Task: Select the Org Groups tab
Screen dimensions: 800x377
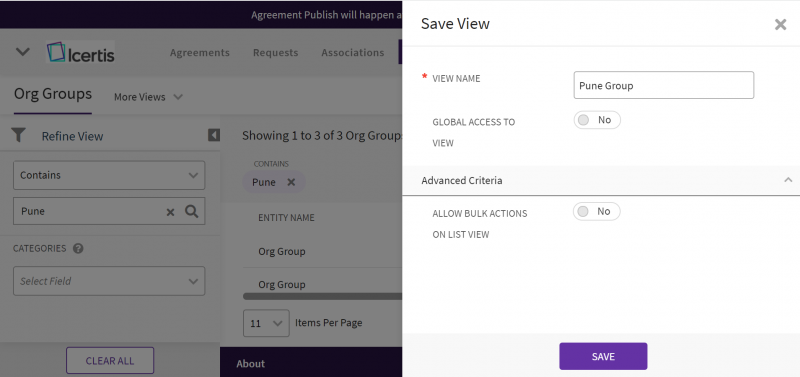Action: (53, 94)
